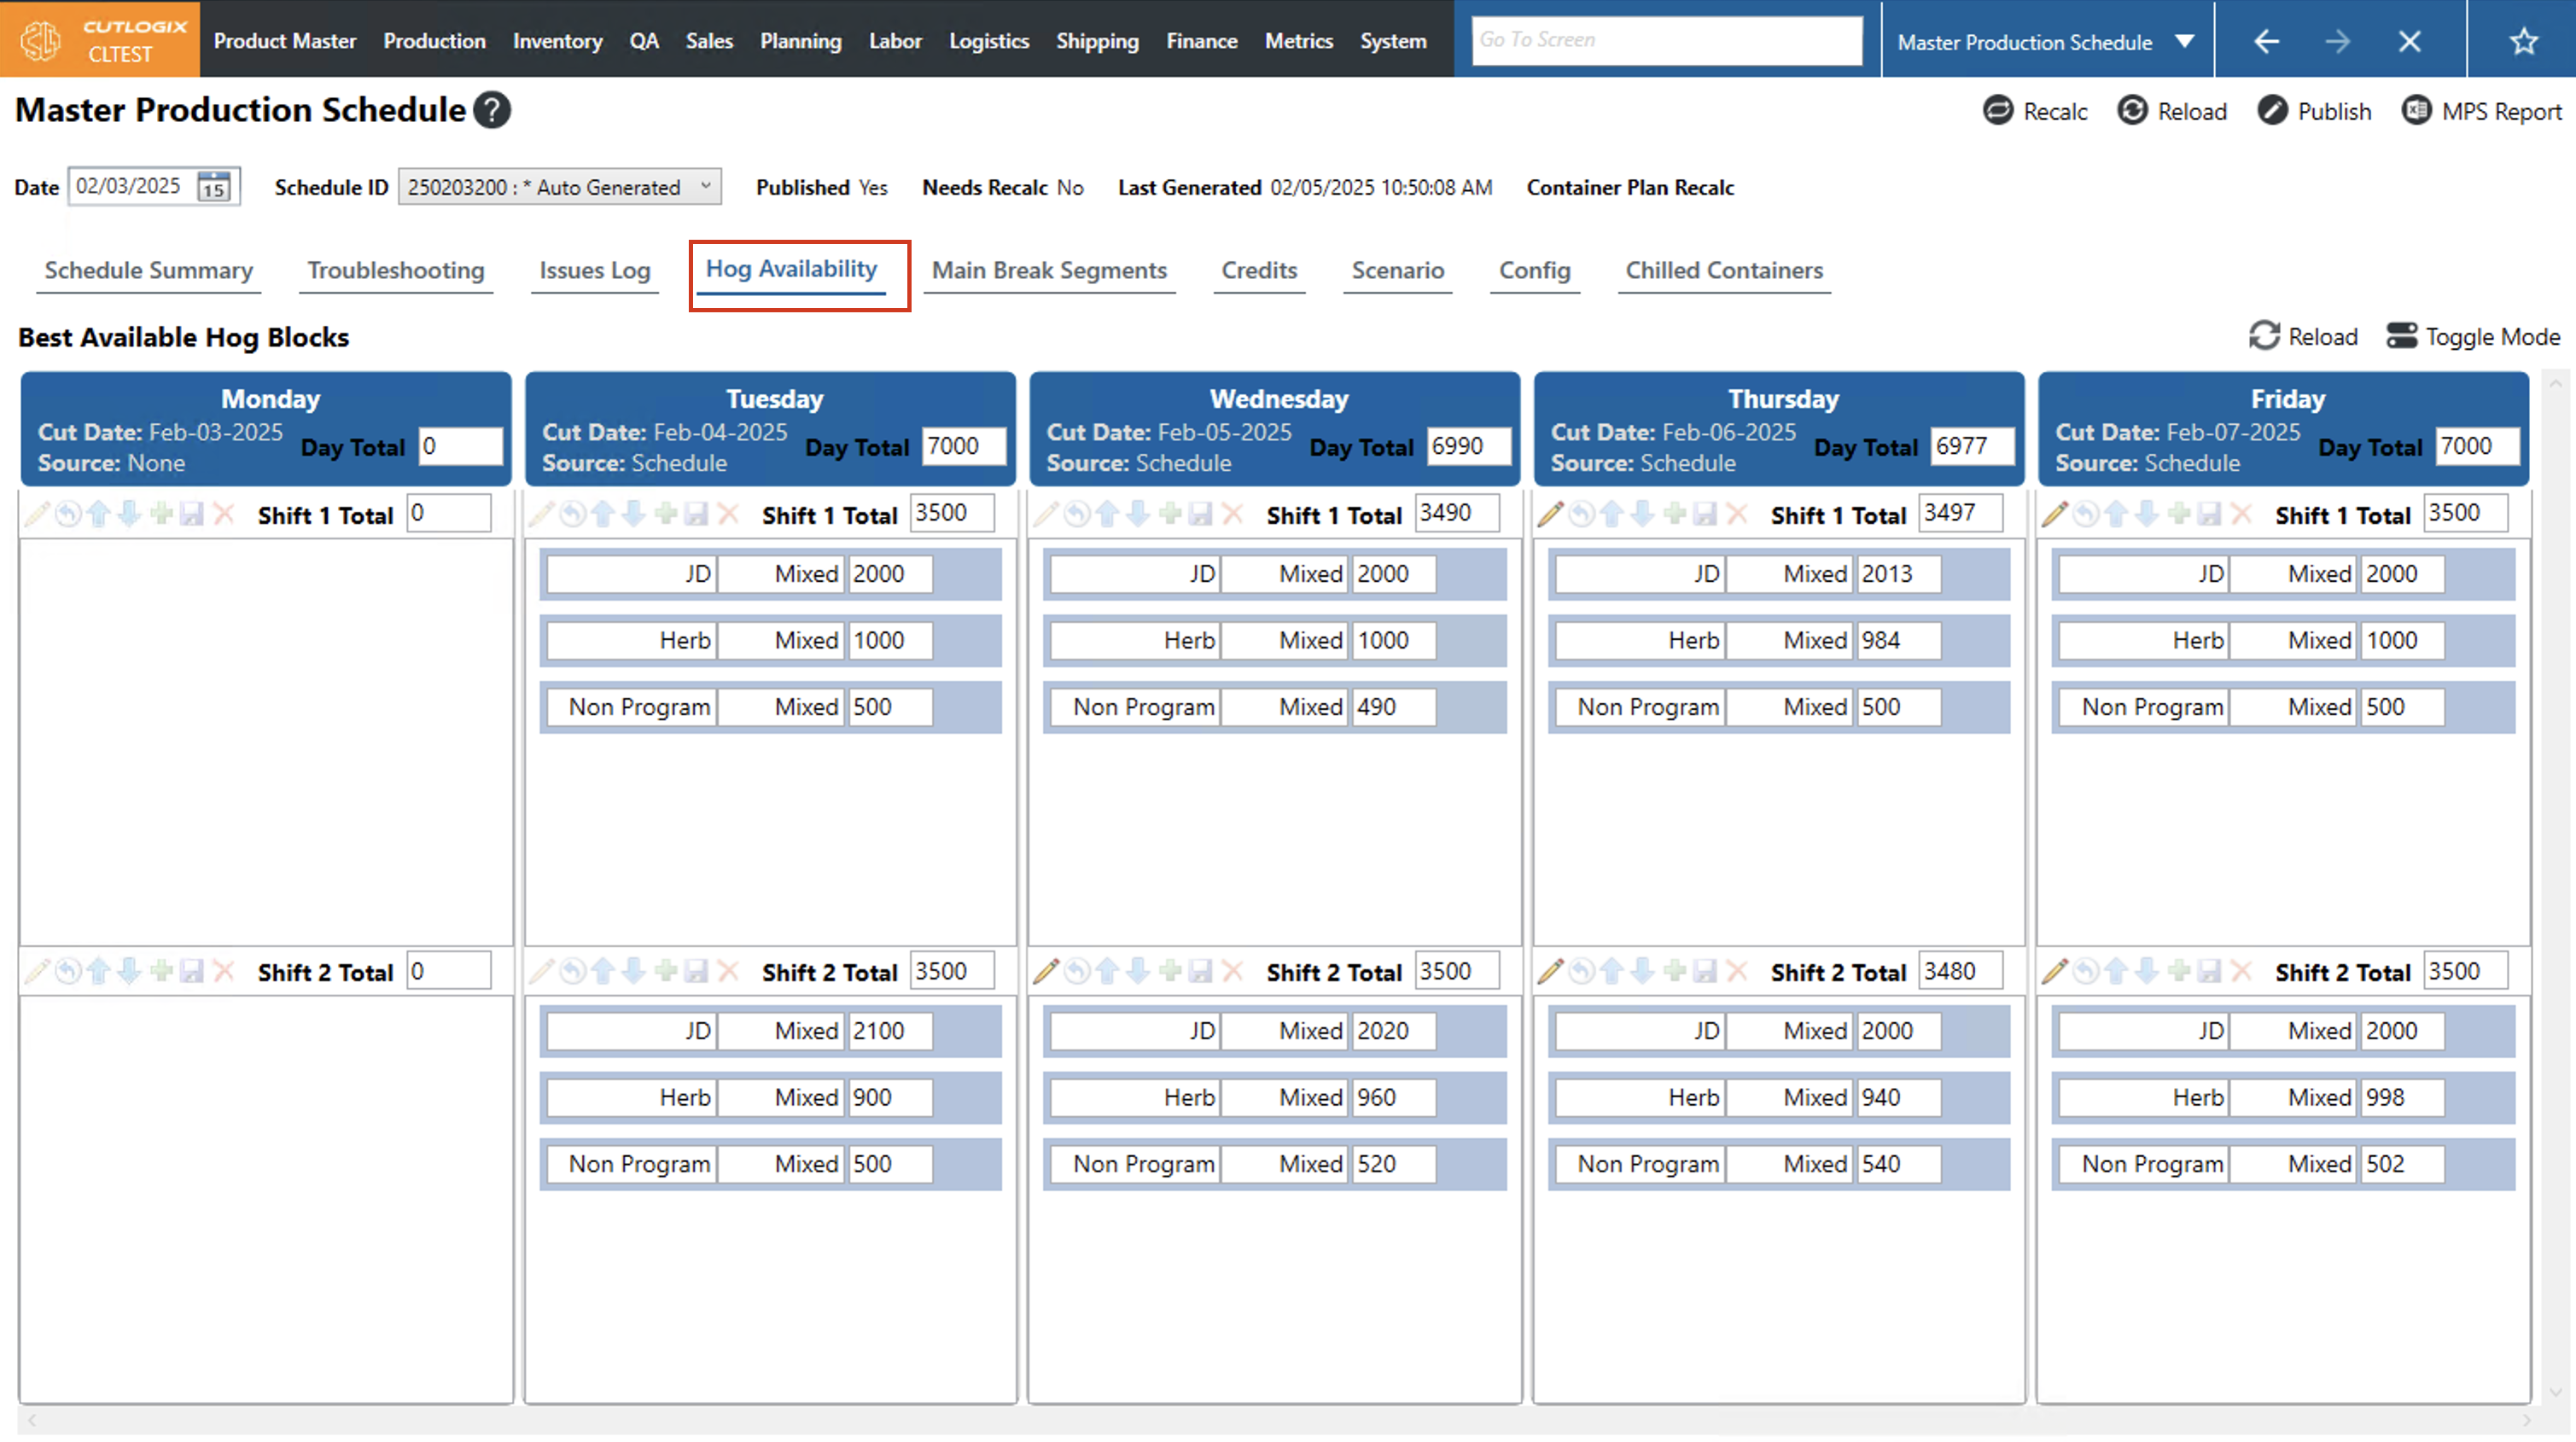Screen dimensions: 2576x1442
Task: Click Thursday Shift 1 edit pencil icon
Action: (1550, 514)
